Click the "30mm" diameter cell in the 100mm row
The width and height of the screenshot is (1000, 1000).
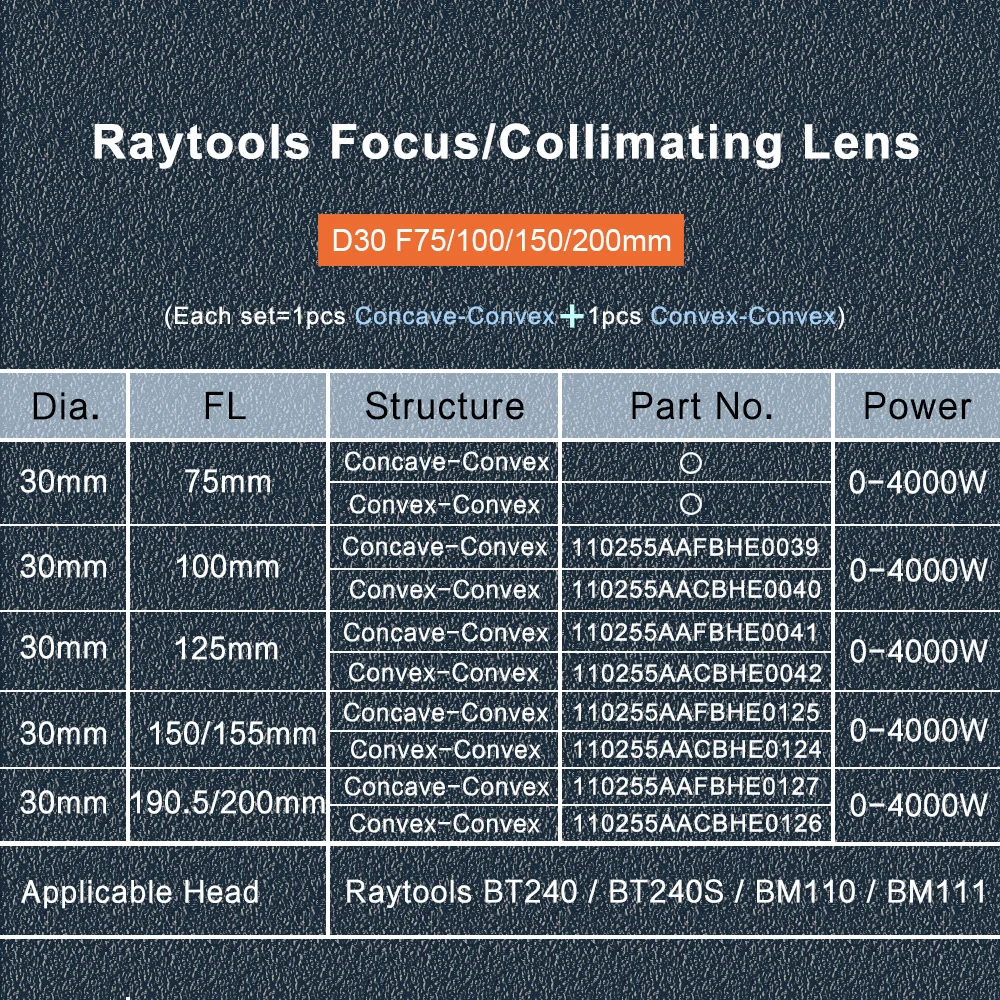point(64,567)
